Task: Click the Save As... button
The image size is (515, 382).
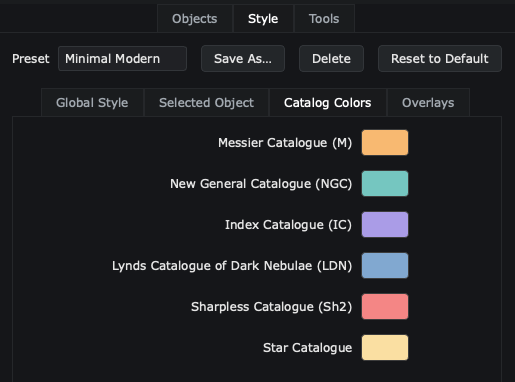Action: point(243,59)
